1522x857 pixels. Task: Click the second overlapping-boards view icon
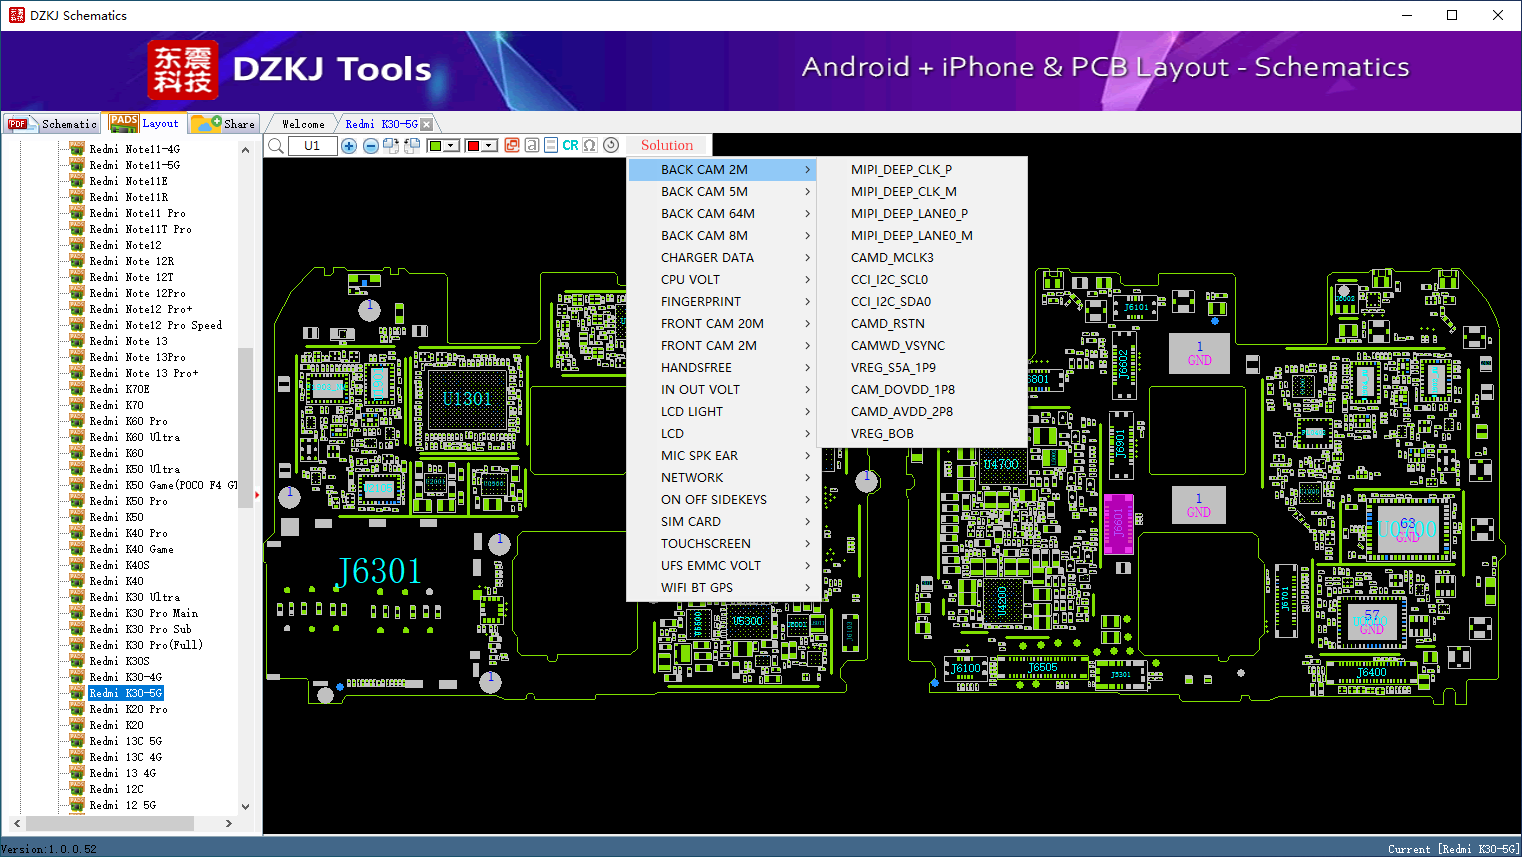click(411, 146)
